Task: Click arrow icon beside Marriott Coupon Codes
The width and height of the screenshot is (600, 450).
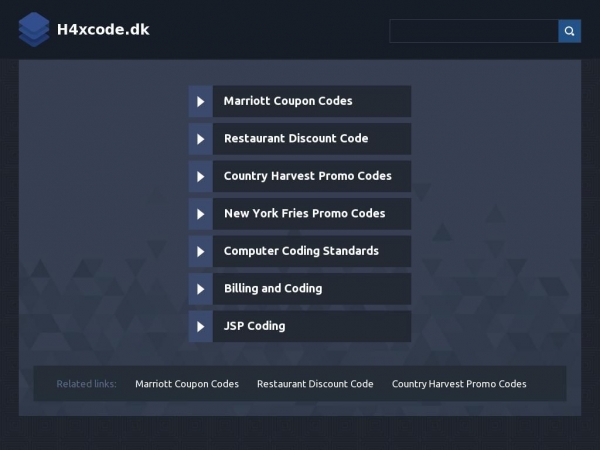Action: (201, 101)
